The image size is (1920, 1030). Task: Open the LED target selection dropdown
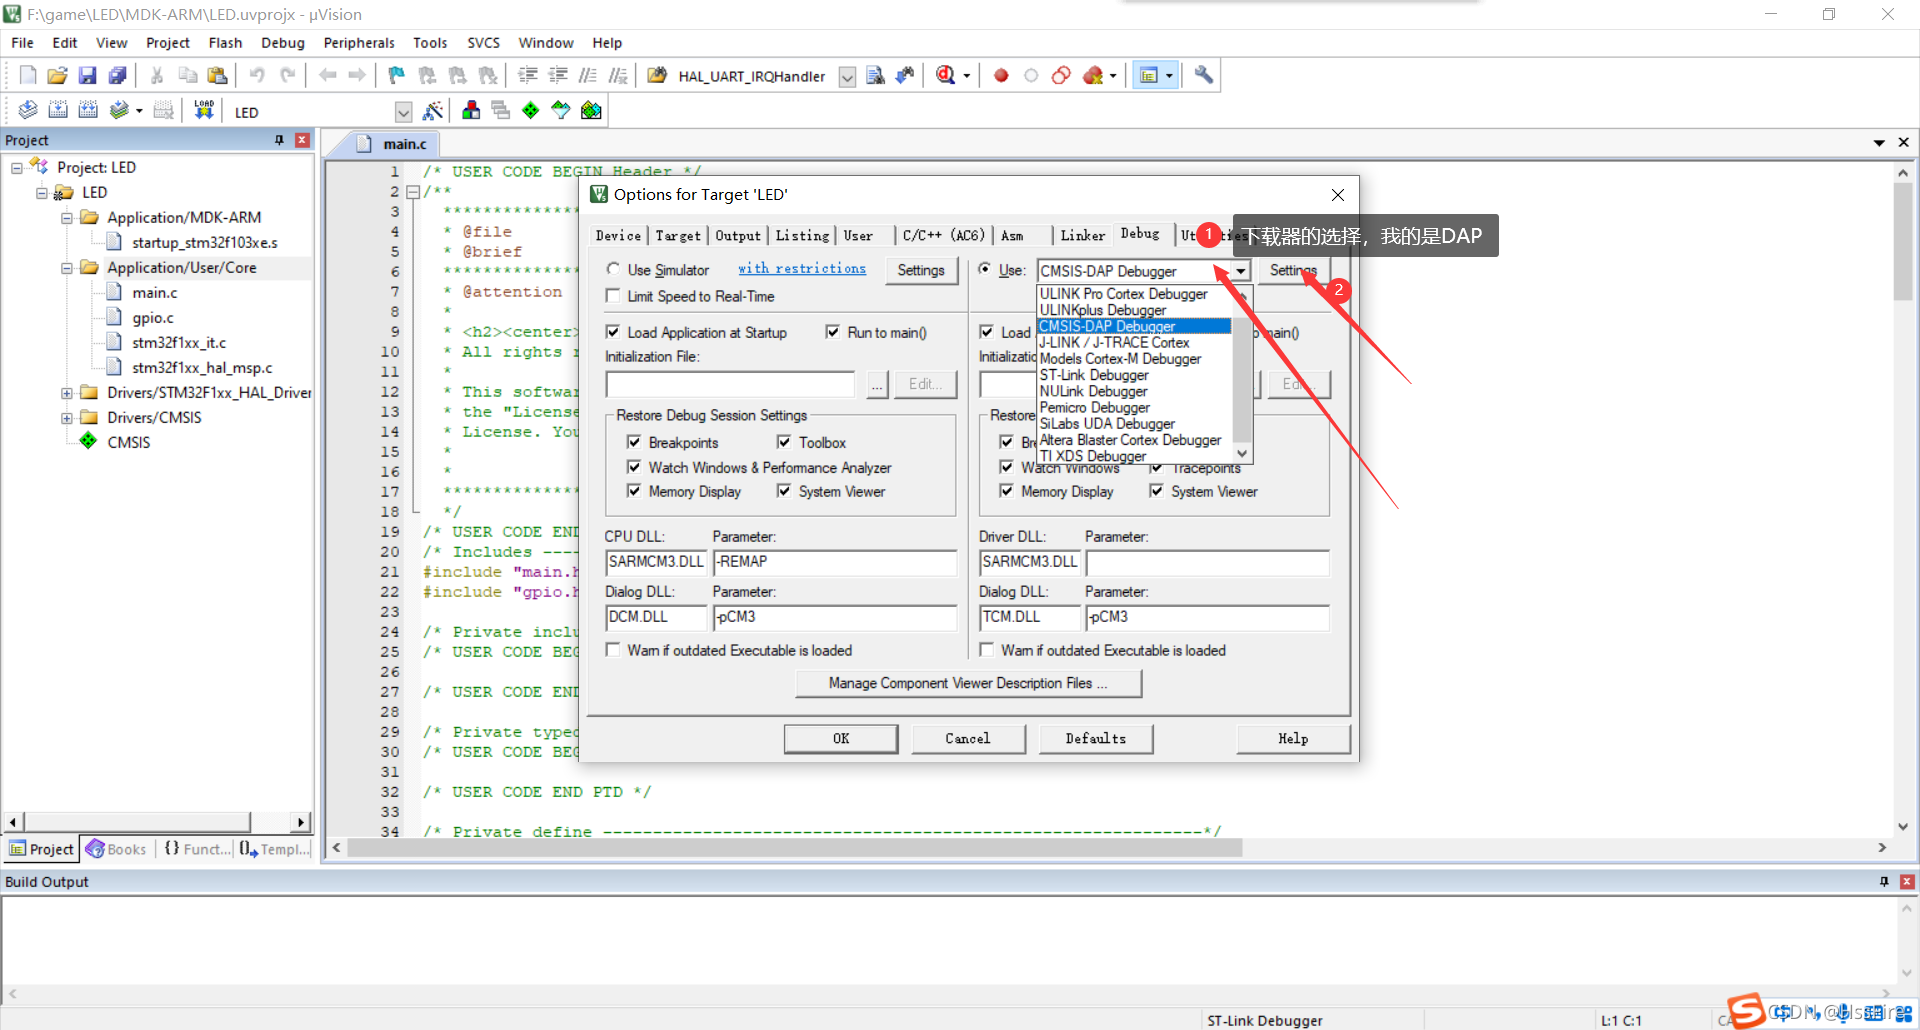(x=403, y=112)
